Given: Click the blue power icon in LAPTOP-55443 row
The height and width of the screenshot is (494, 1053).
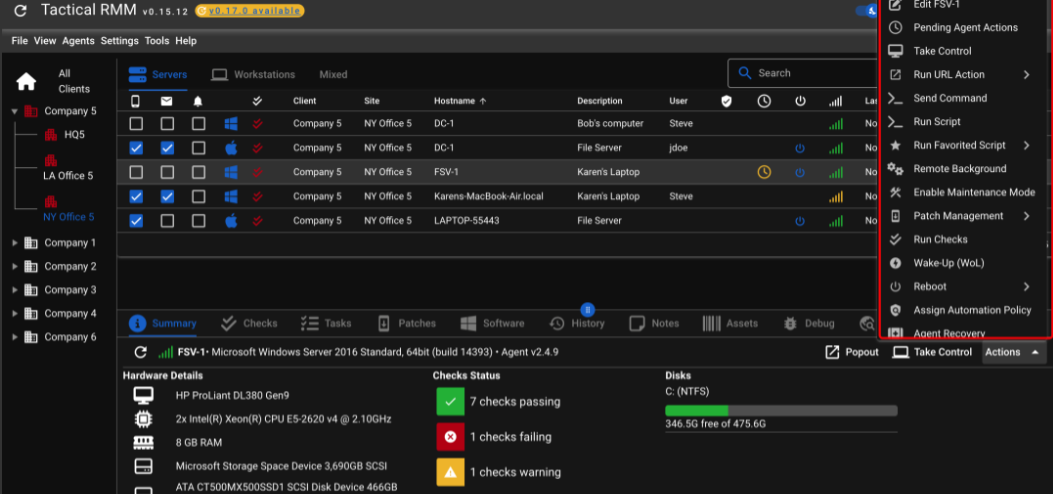Looking at the screenshot, I should 800,221.
